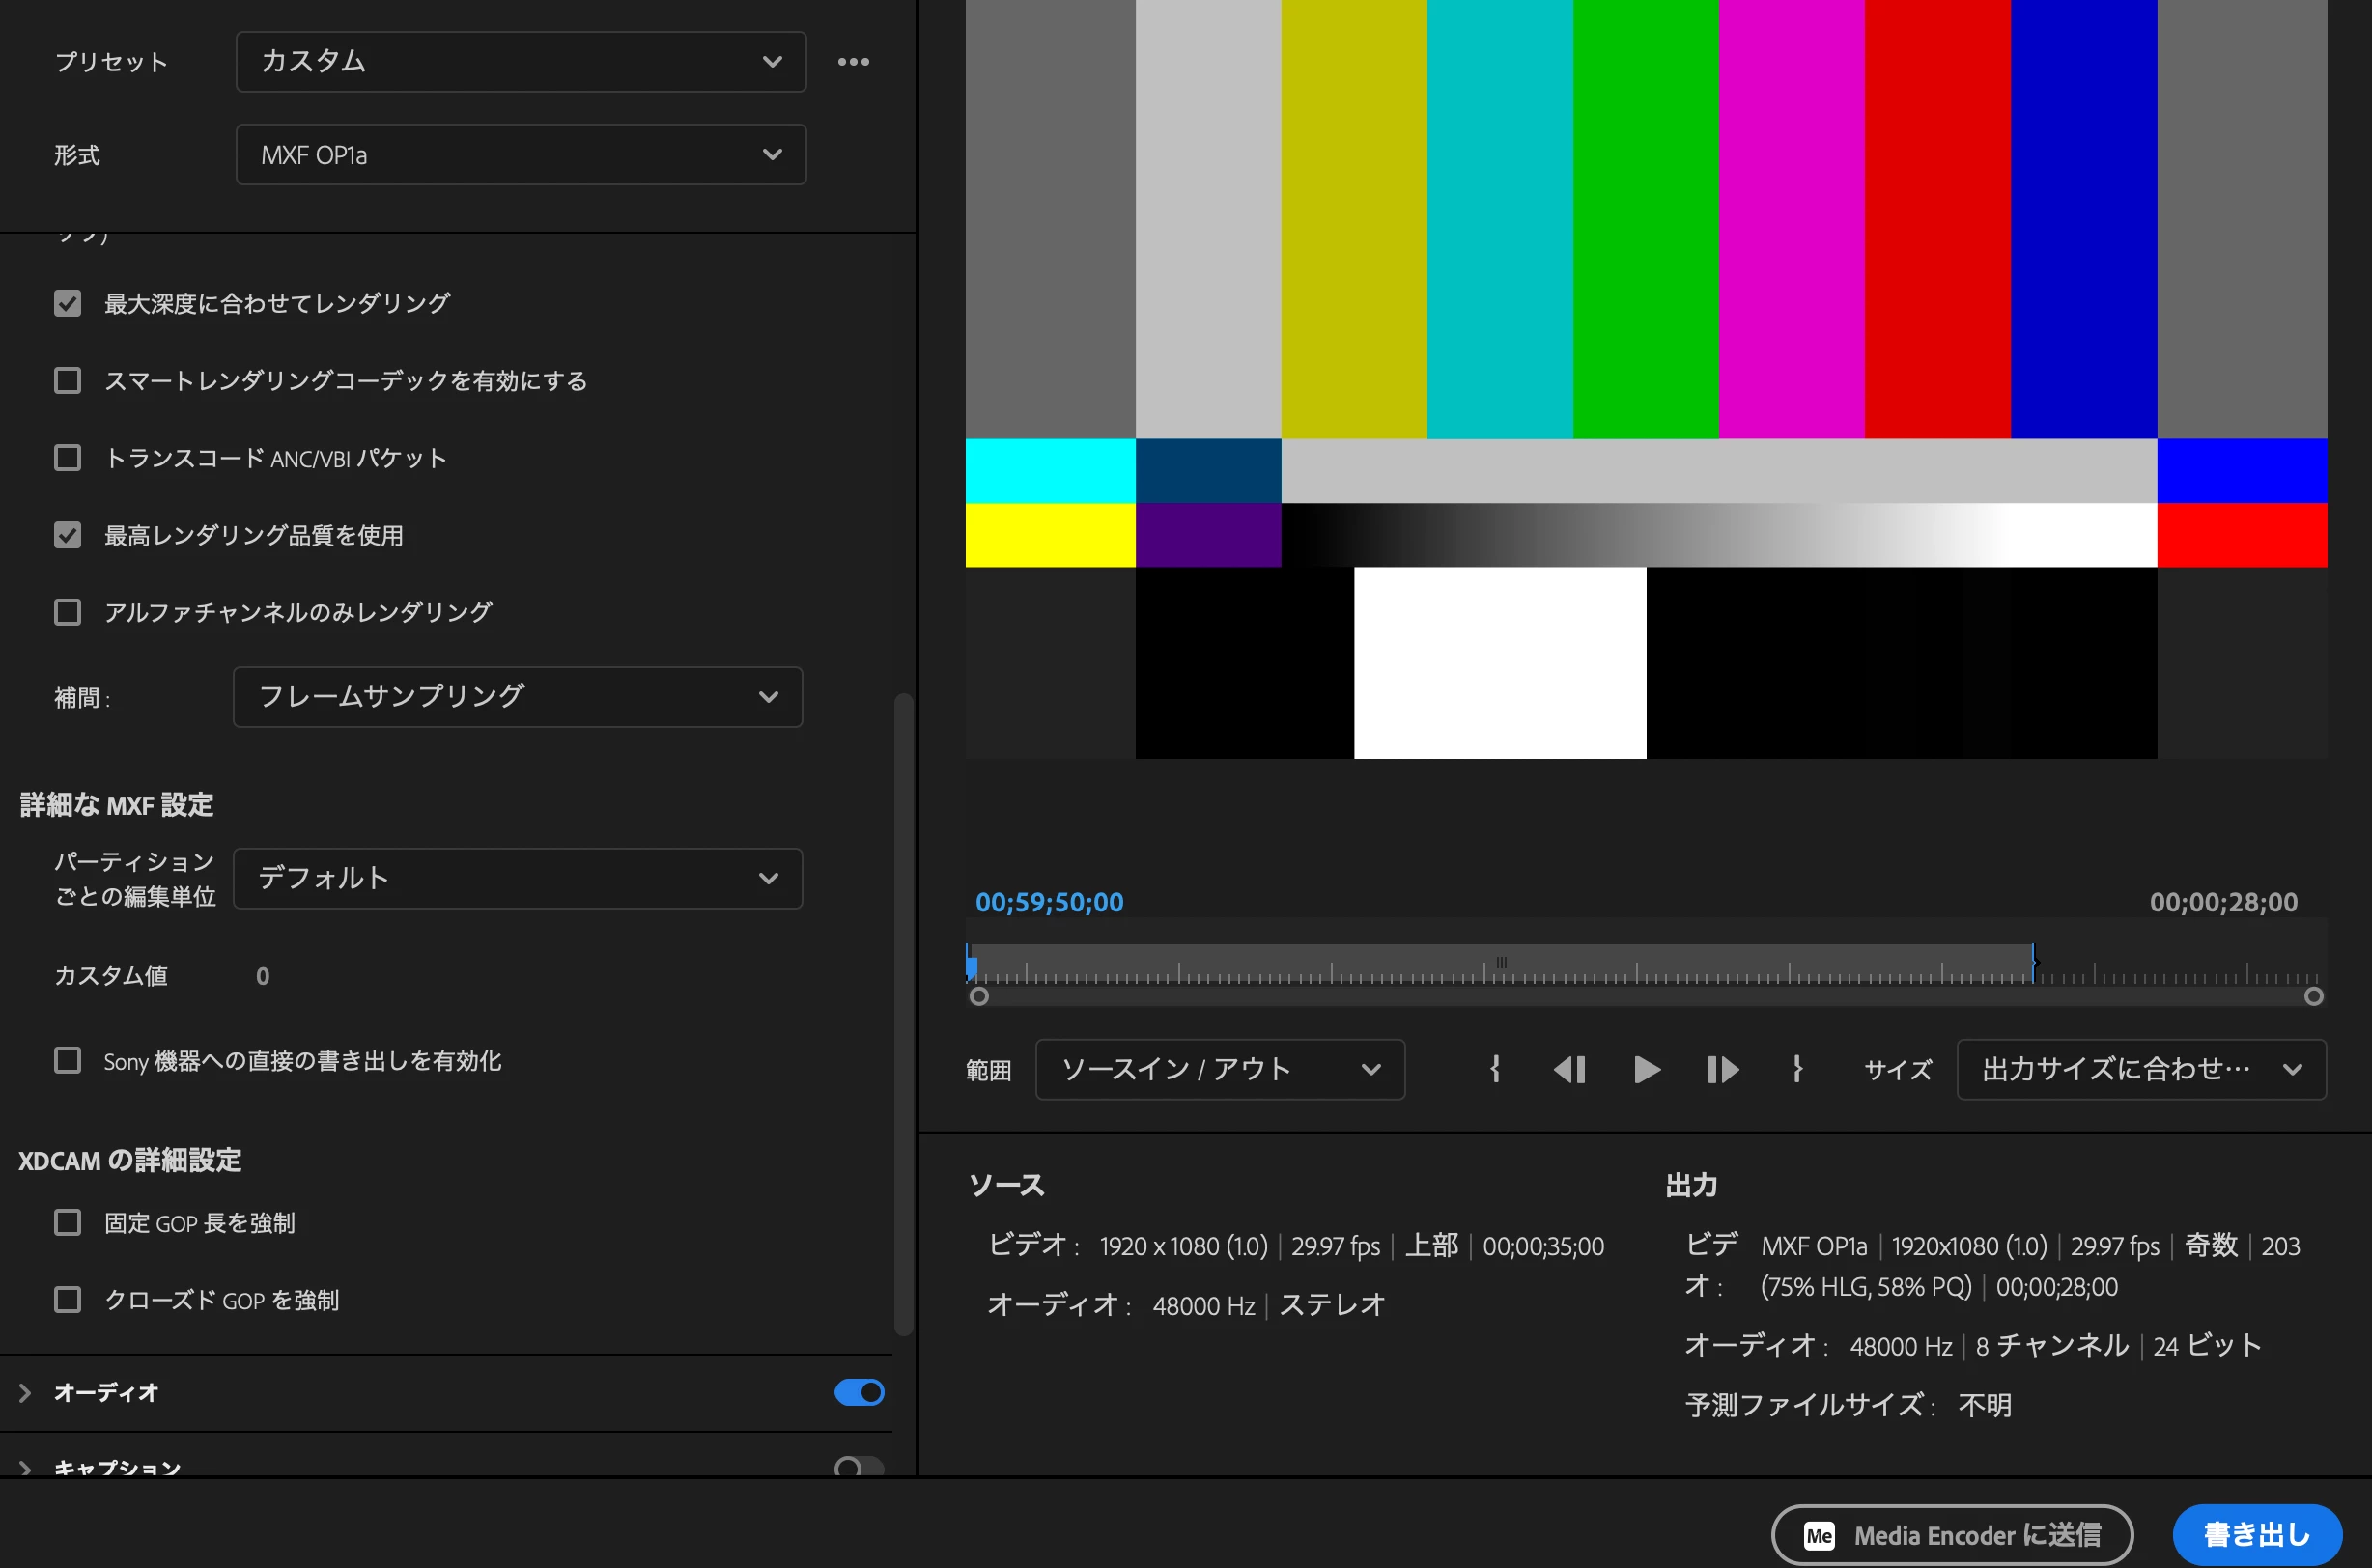
Task: Enable スマートレンダリングコーデックを有効にする checkbox
Action: pos(68,380)
